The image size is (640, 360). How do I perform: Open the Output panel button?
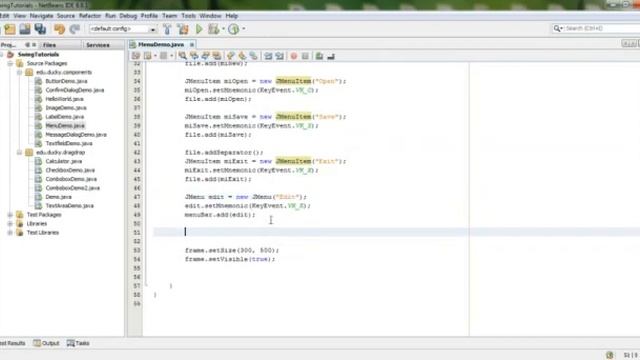click(x=46, y=343)
